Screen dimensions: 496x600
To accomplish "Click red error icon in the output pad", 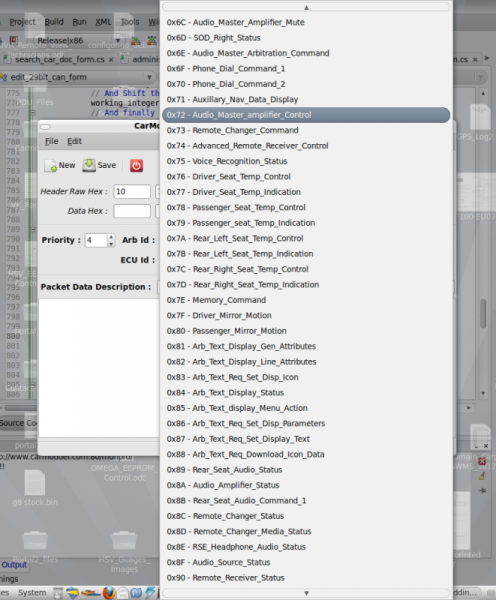I will 482,461.
